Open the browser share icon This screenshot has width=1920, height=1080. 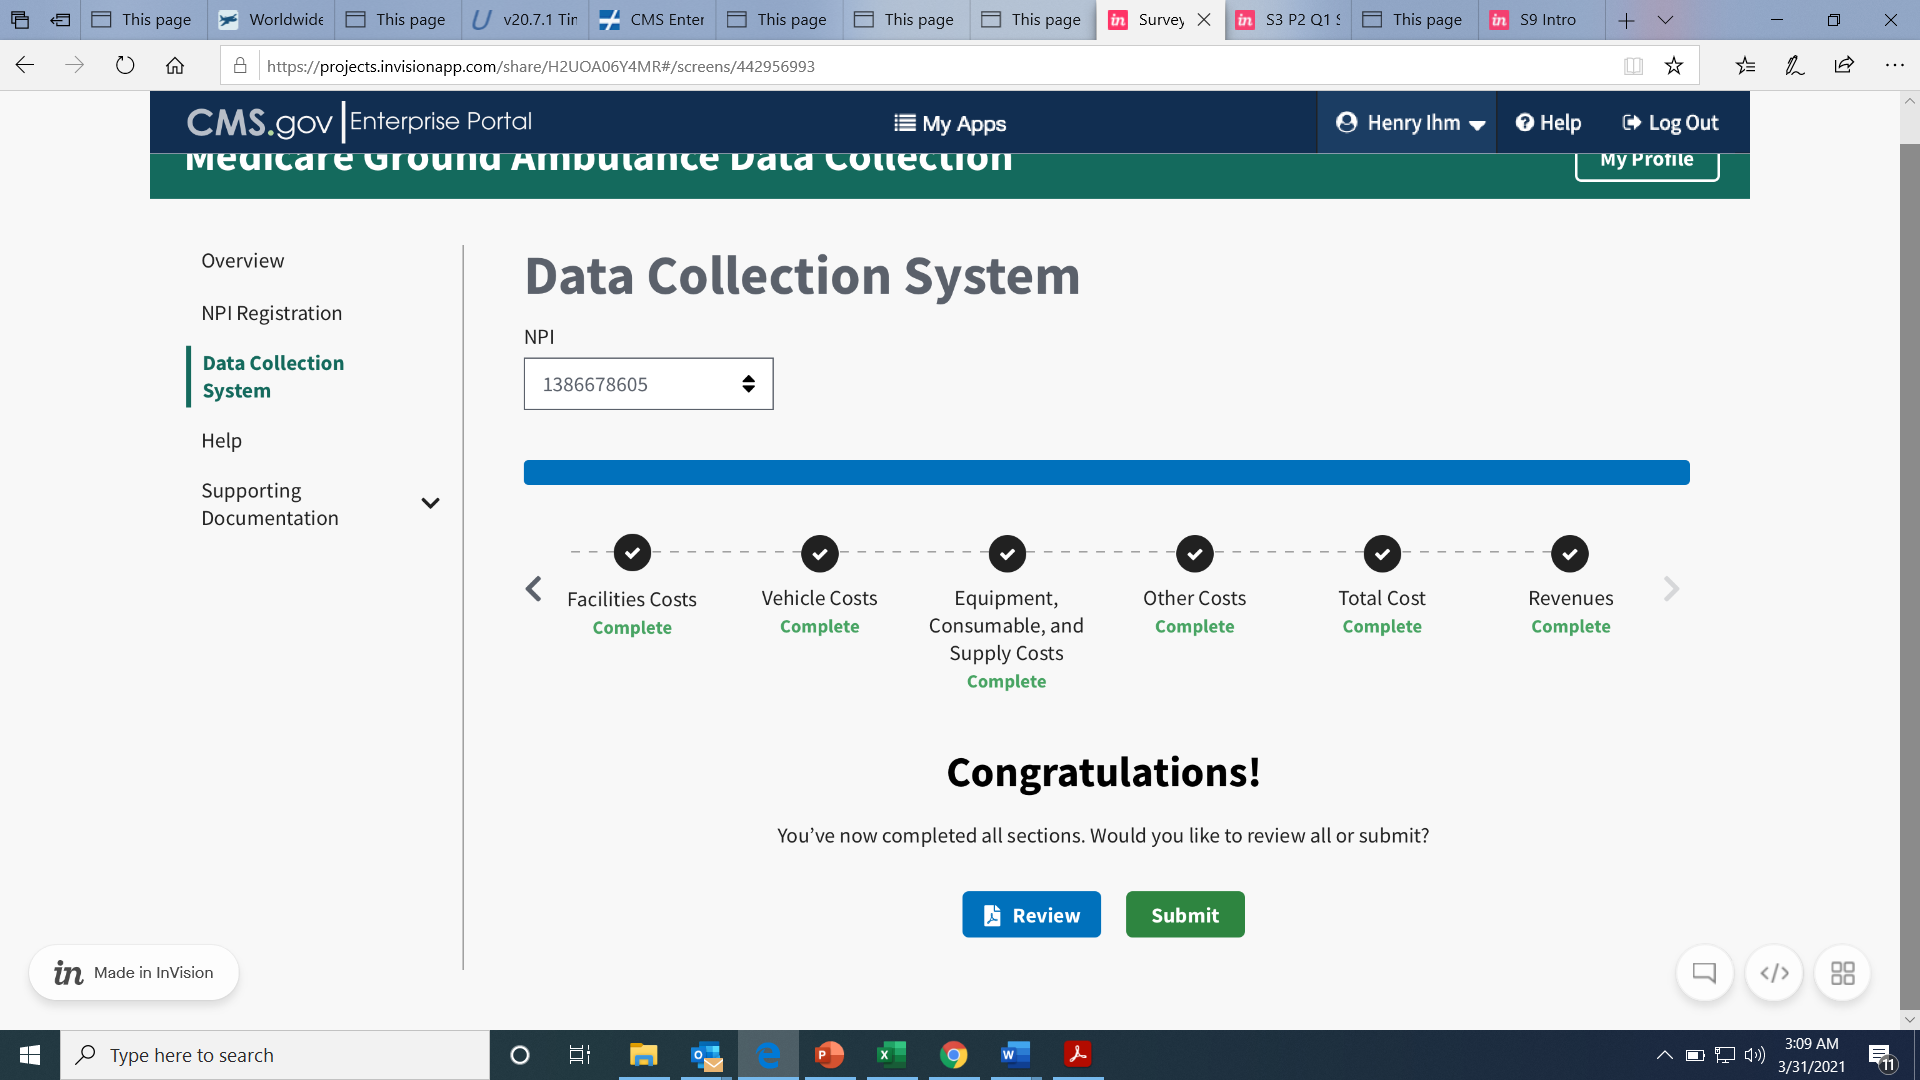pos(1844,66)
